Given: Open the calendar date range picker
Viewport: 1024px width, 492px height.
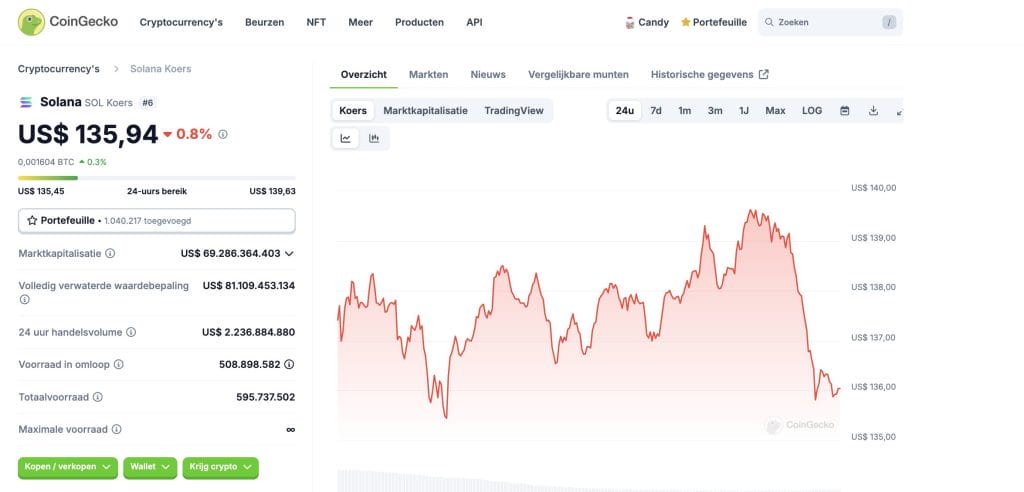Looking at the screenshot, I should (844, 110).
